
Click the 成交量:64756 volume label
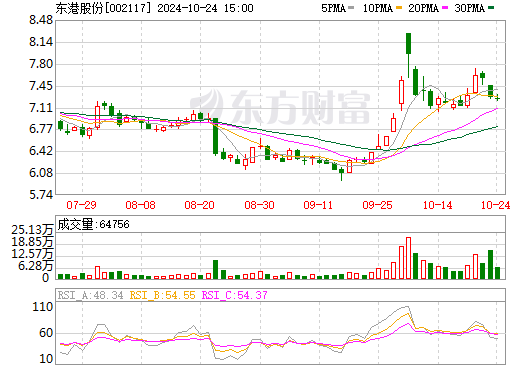pos(93,224)
